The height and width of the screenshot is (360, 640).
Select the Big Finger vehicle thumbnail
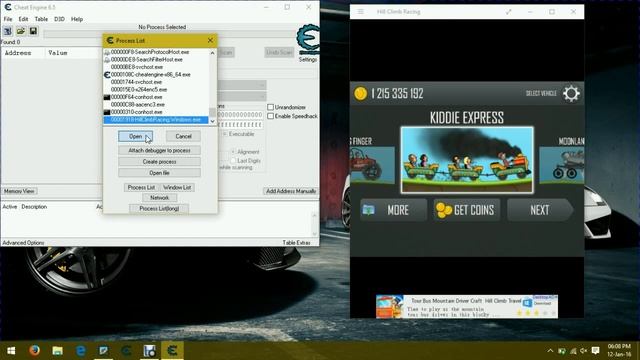point(372,165)
